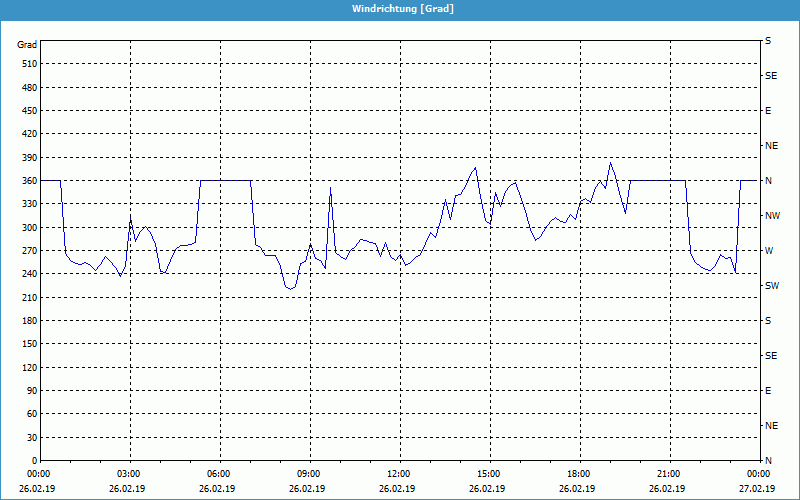
Task: Click the 12:00 time marker below chart
Action: tap(399, 474)
